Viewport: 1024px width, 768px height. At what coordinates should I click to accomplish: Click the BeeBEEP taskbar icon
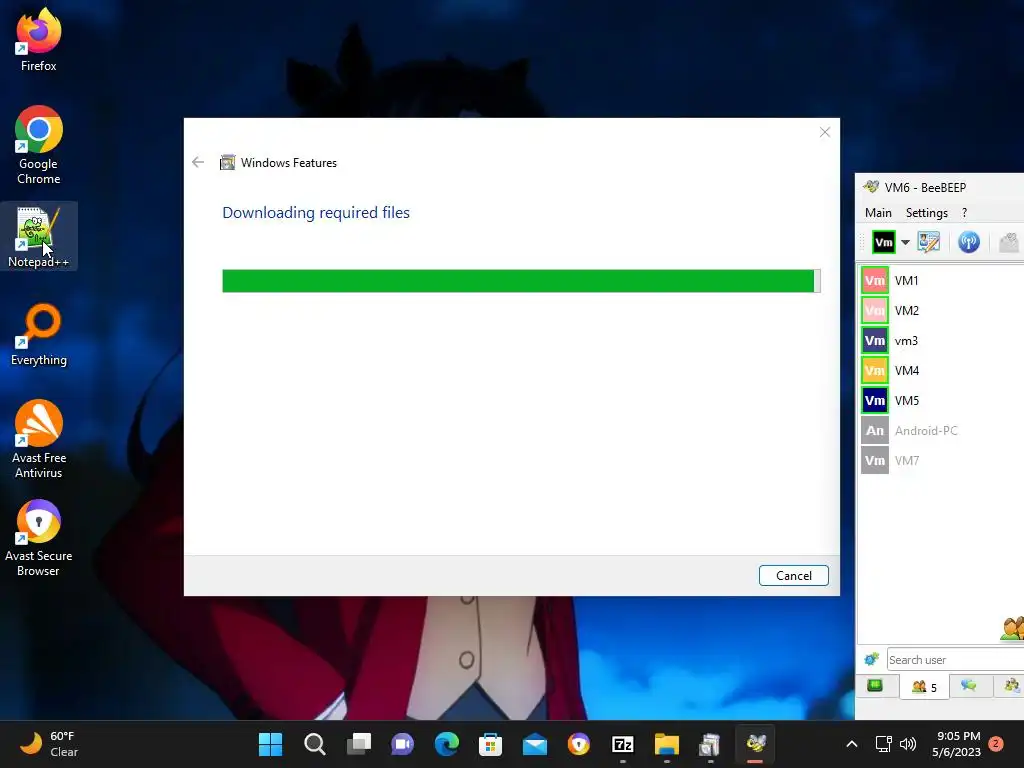(755, 744)
